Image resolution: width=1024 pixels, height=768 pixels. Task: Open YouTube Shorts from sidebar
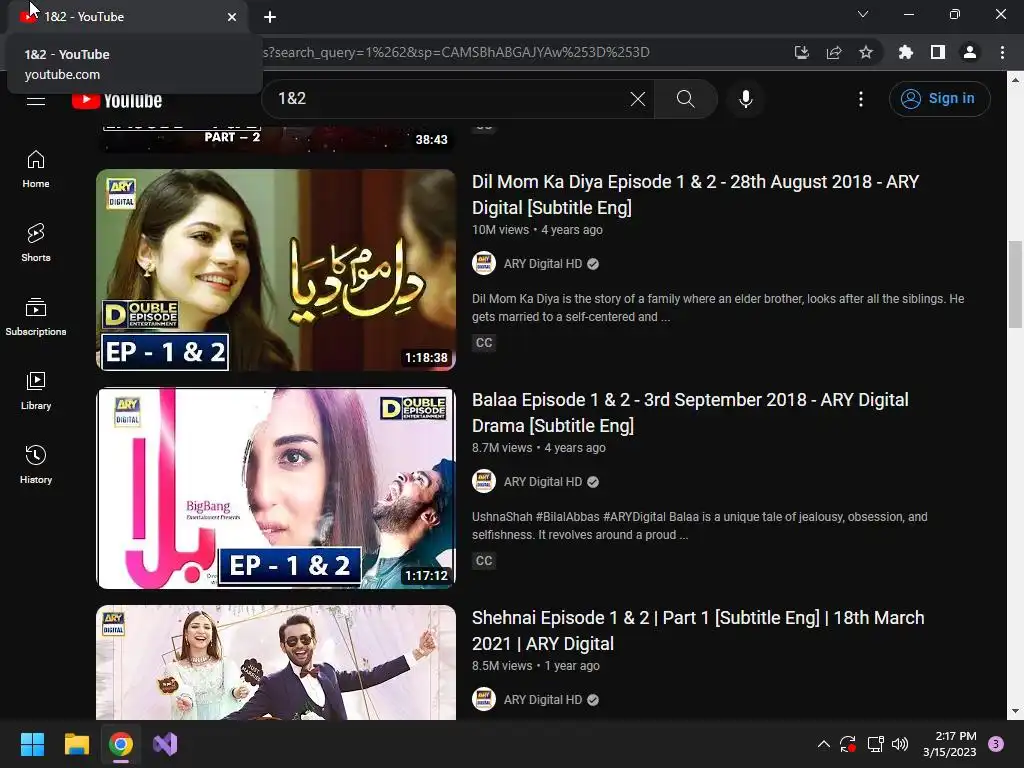[35, 243]
